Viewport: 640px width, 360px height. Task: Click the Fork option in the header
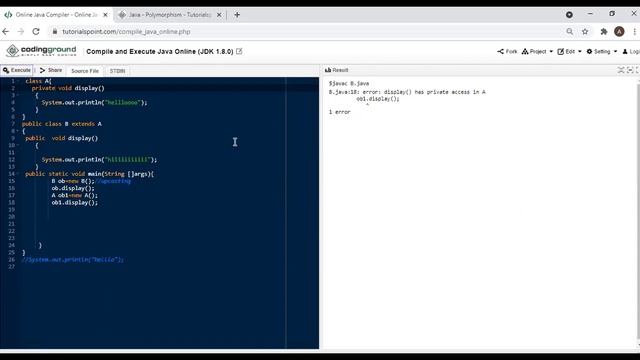pos(507,51)
